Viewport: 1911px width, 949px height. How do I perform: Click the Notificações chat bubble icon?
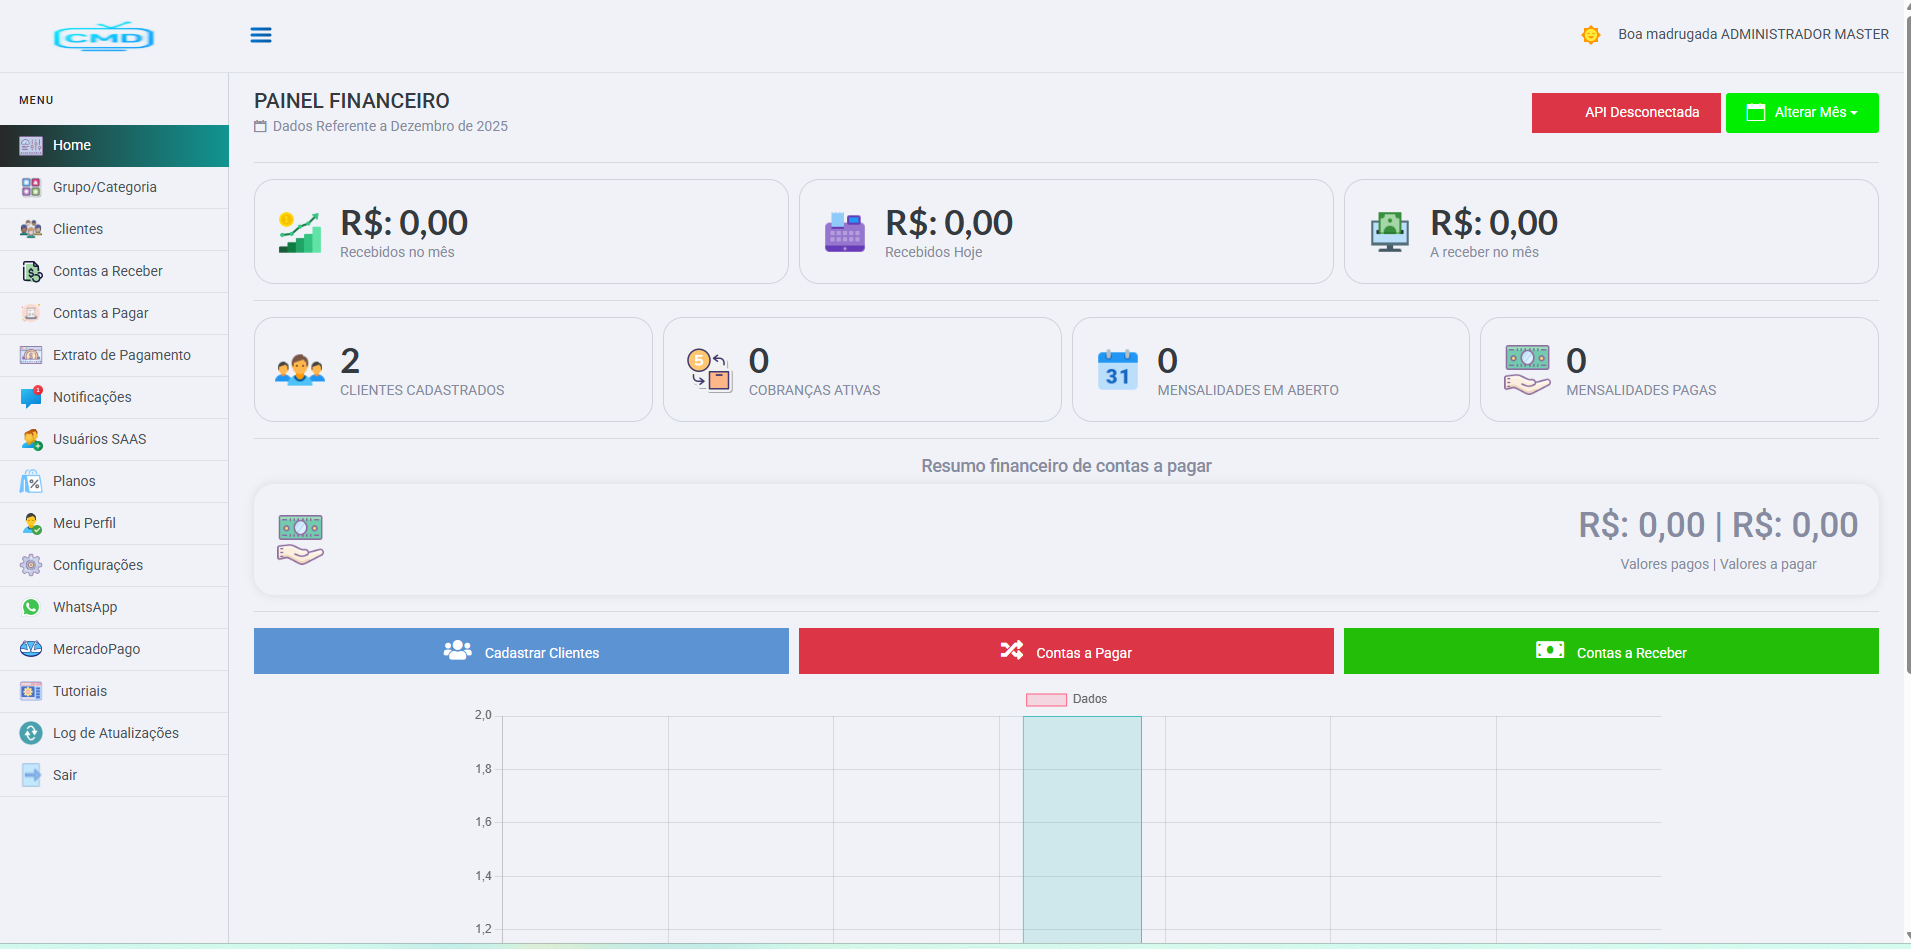(31, 397)
